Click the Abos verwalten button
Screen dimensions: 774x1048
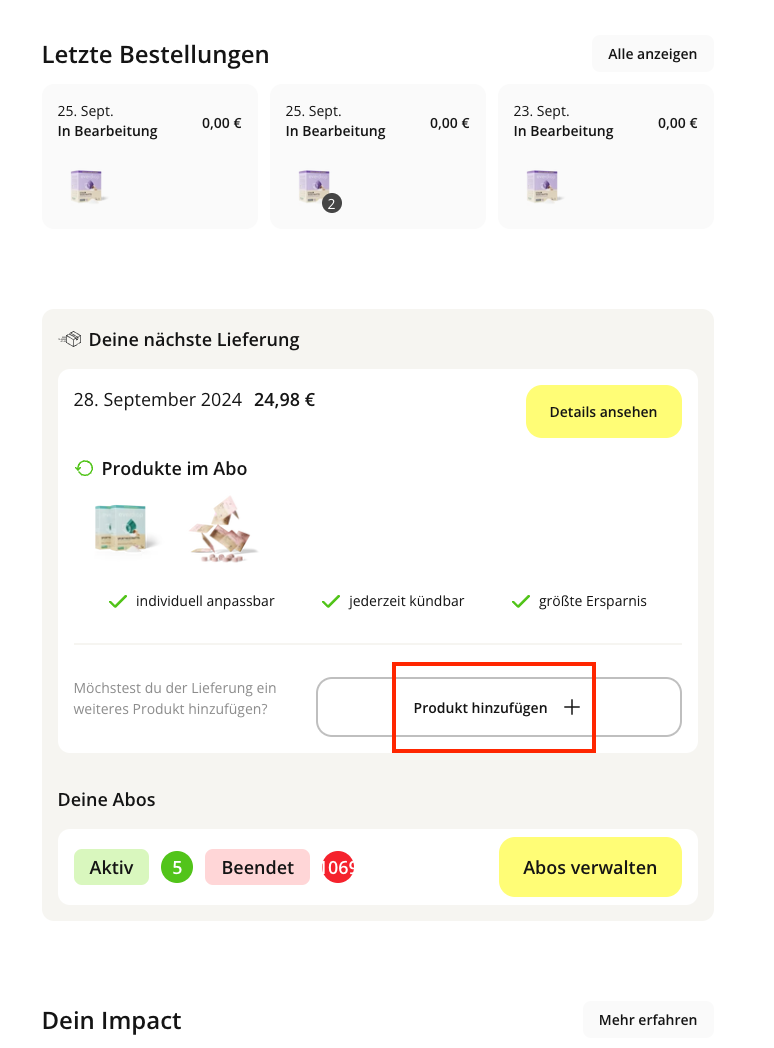click(590, 867)
